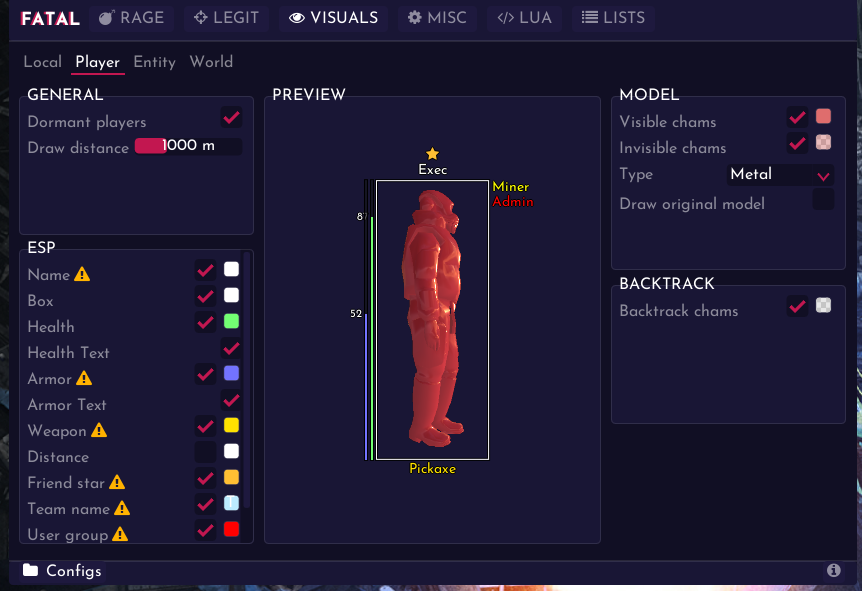Toggle the Health Text checkbox
This screenshot has height=591, width=862.
(231, 349)
